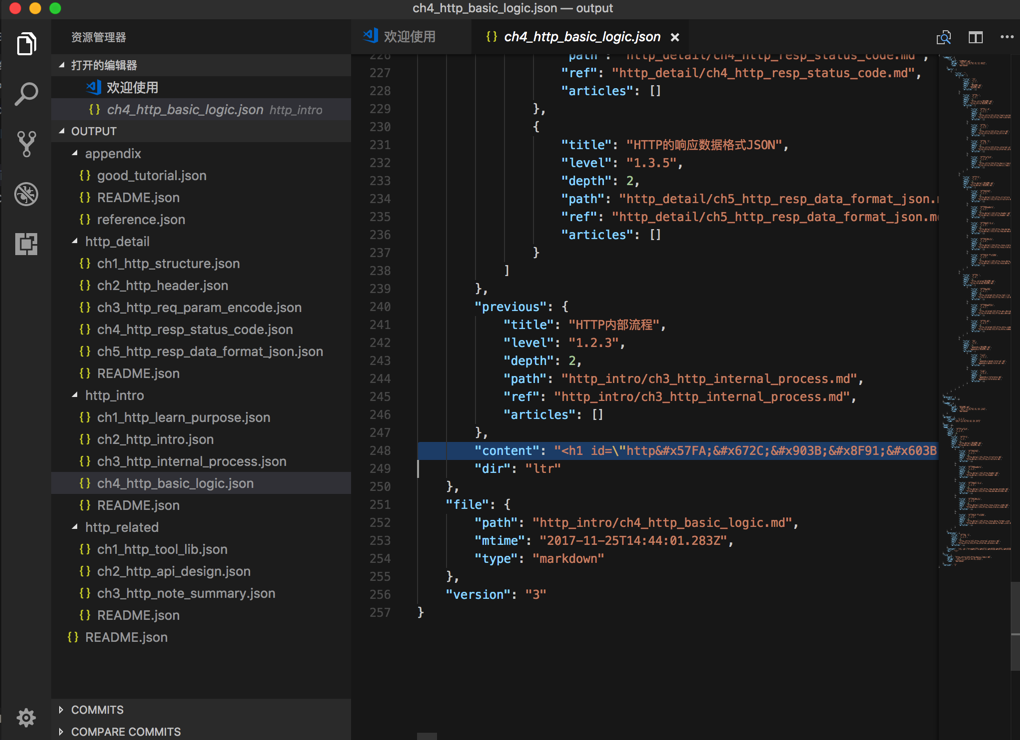1020x740 pixels.
Task: Open the more actions ellipsis menu
Action: tap(1006, 37)
